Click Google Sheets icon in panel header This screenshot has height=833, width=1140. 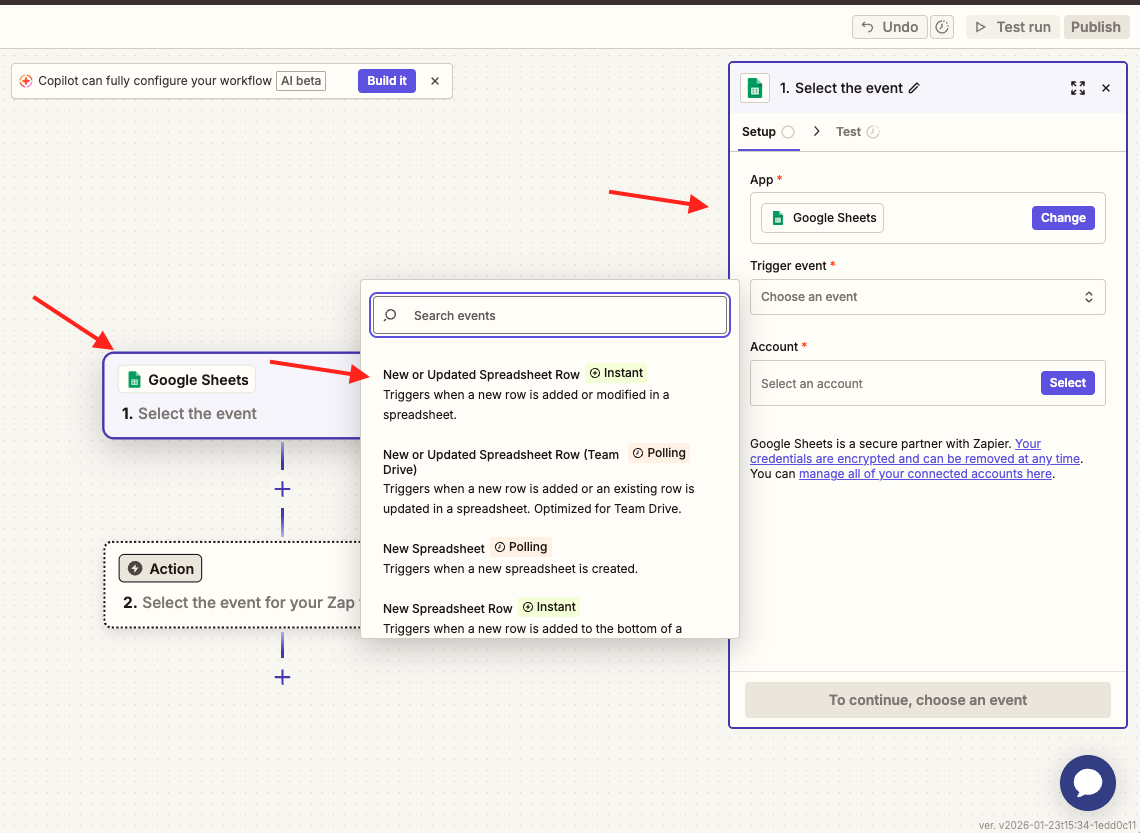pos(755,89)
